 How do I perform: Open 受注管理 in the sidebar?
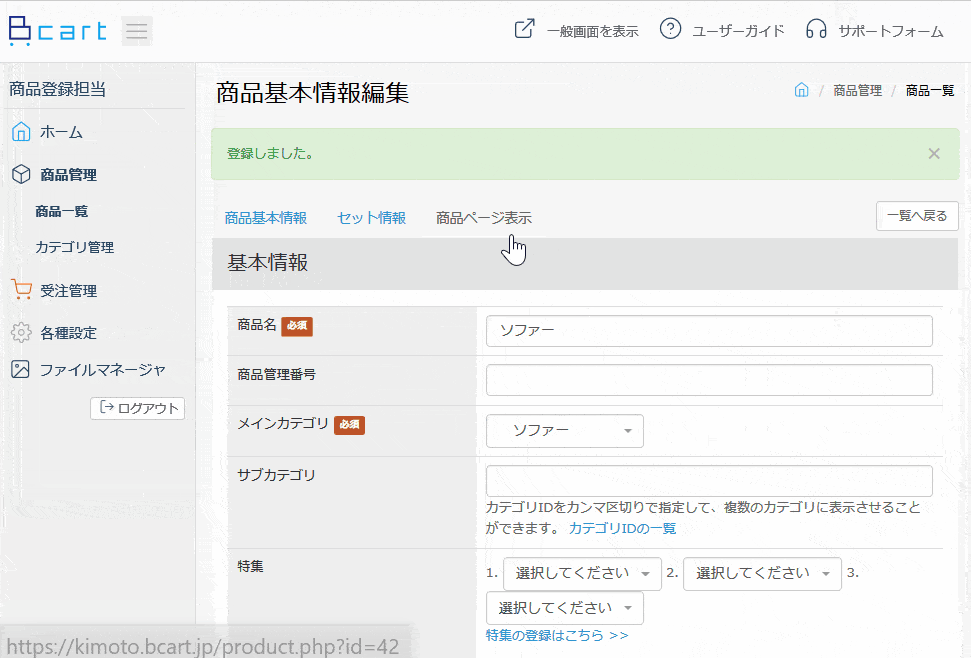click(x=68, y=291)
